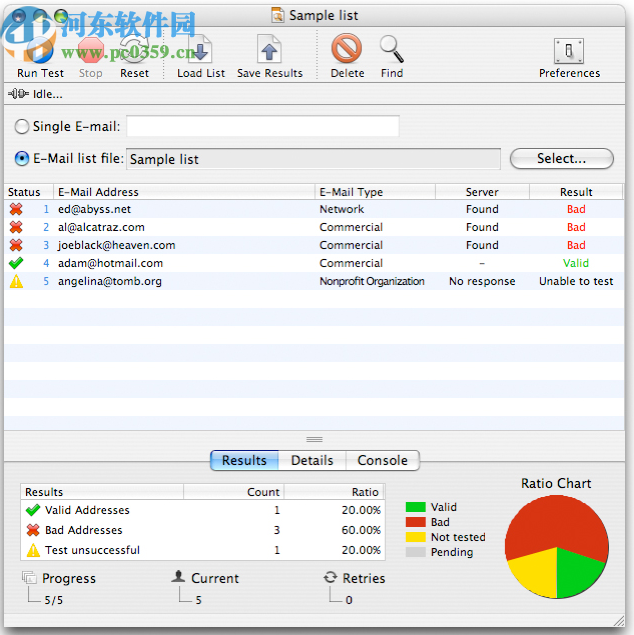Viewport: 634px width, 635px height.
Task: Click the window resize grip corner
Action: pyautogui.click(x=619, y=621)
